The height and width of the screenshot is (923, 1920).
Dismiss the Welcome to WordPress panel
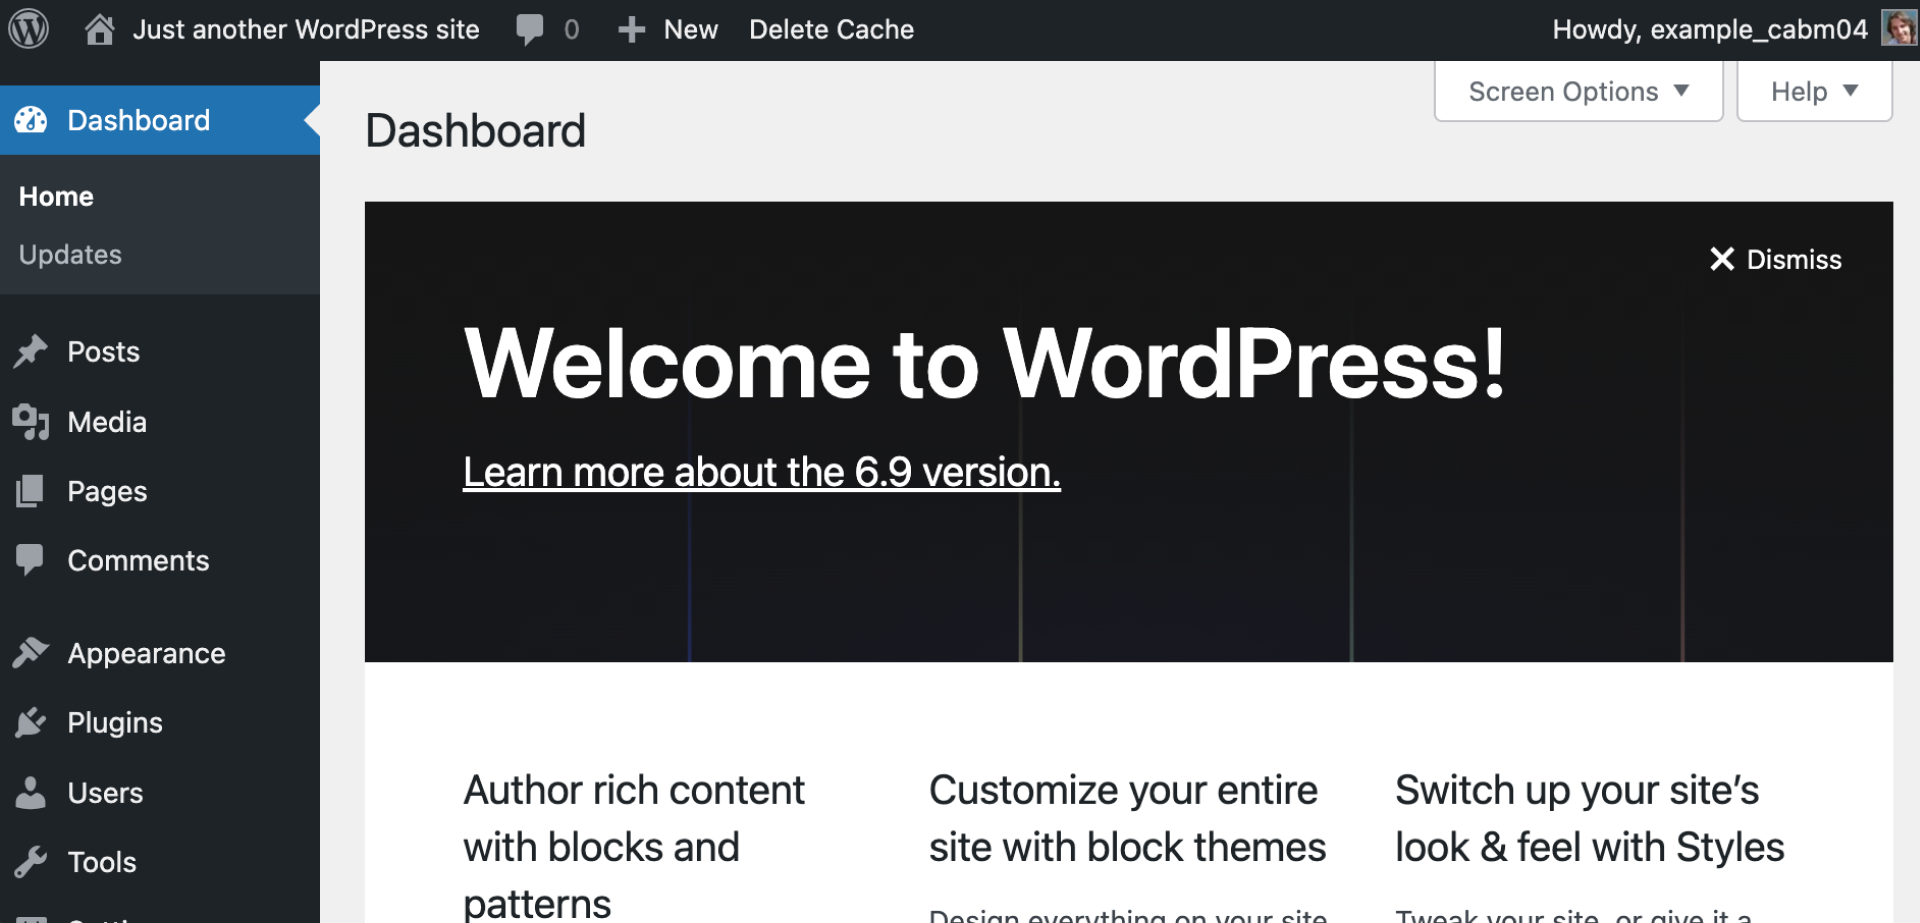pos(1775,259)
